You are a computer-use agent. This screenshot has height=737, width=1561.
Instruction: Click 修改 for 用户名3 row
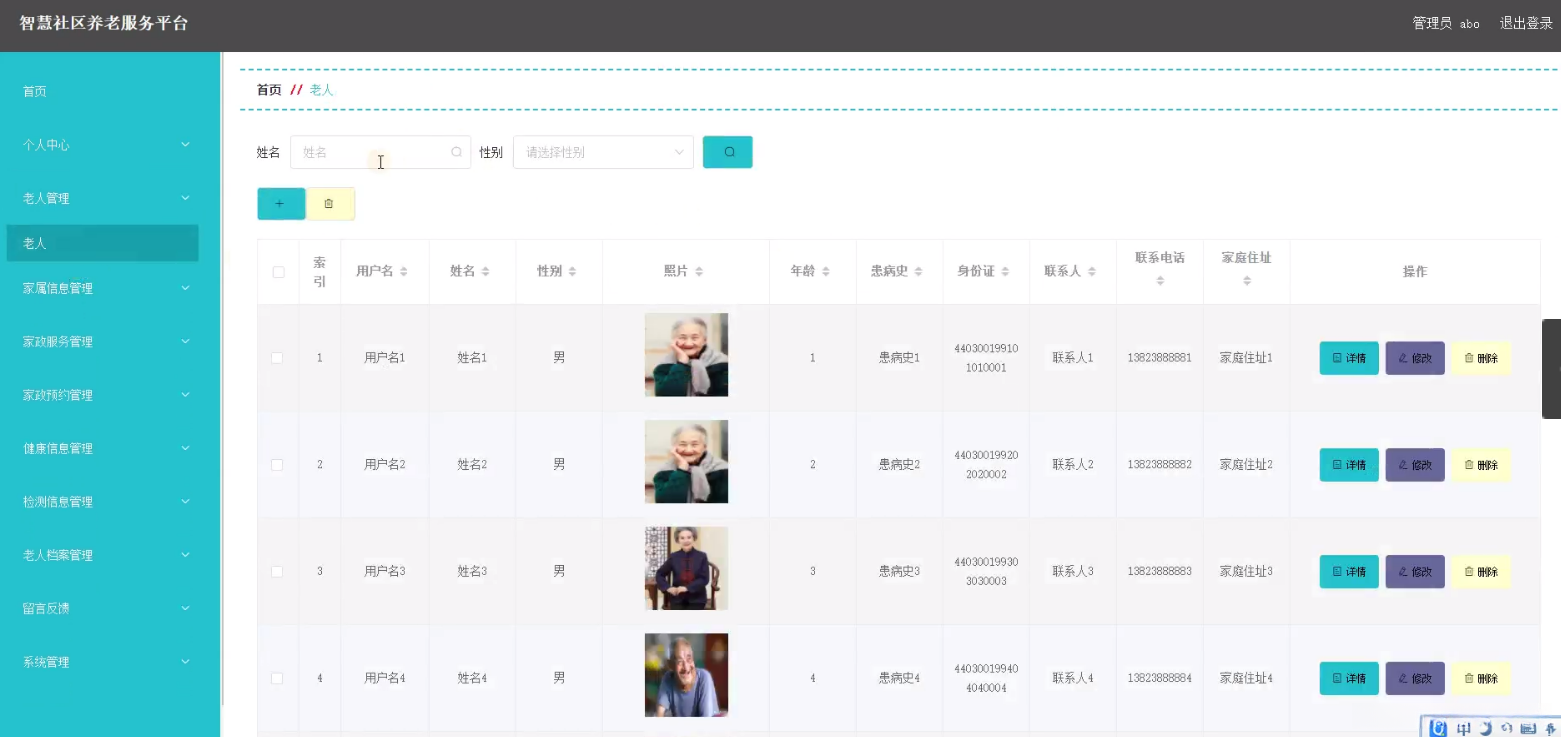click(1415, 572)
